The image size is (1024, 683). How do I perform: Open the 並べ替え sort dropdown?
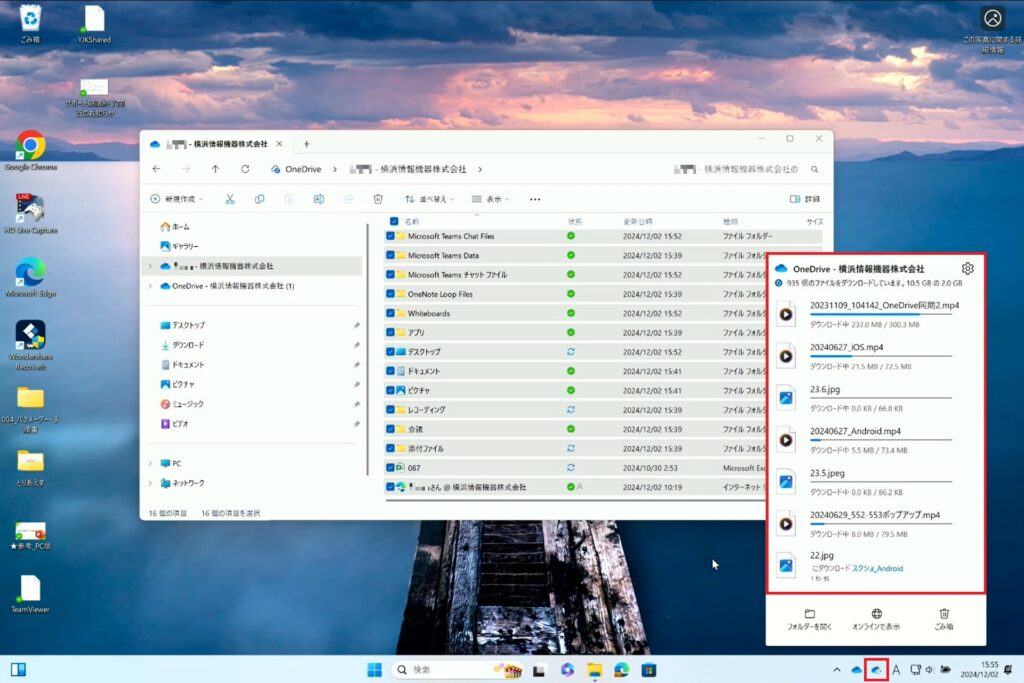click(429, 199)
